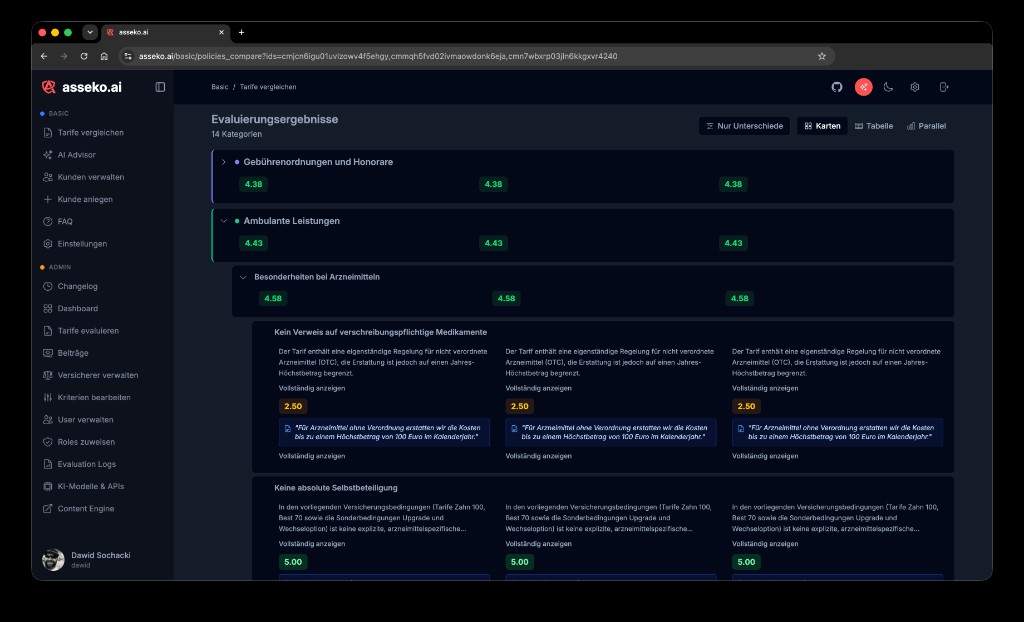Close the asseko.ai browser tab
The width and height of the screenshot is (1024, 622).
[221, 32]
